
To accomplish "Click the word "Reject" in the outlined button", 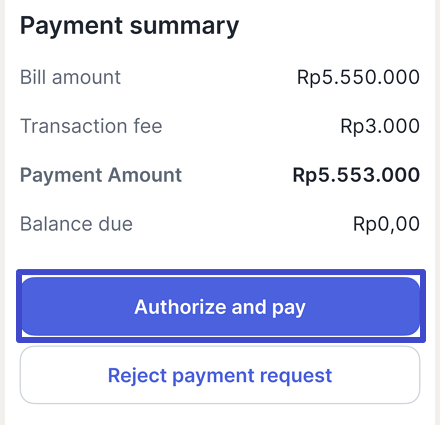I will click(136, 376).
